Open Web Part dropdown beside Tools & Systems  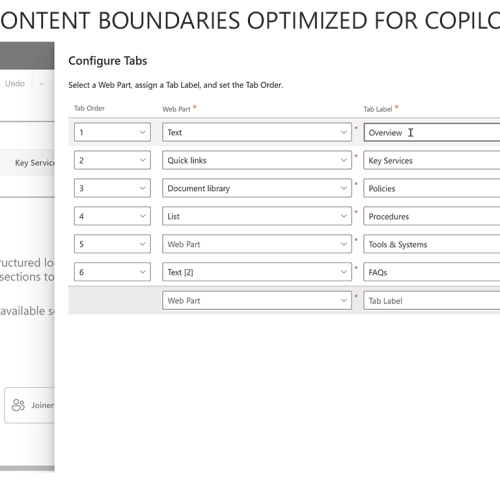257,244
